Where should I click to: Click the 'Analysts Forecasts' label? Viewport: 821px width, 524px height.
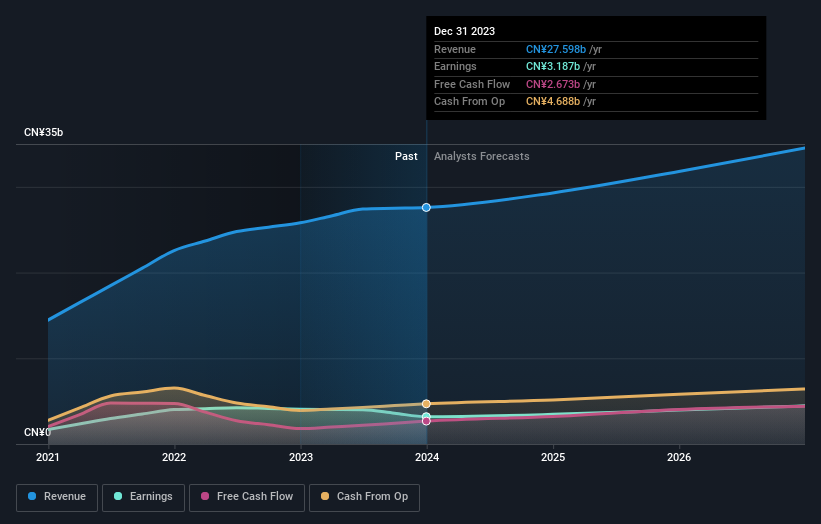point(481,156)
